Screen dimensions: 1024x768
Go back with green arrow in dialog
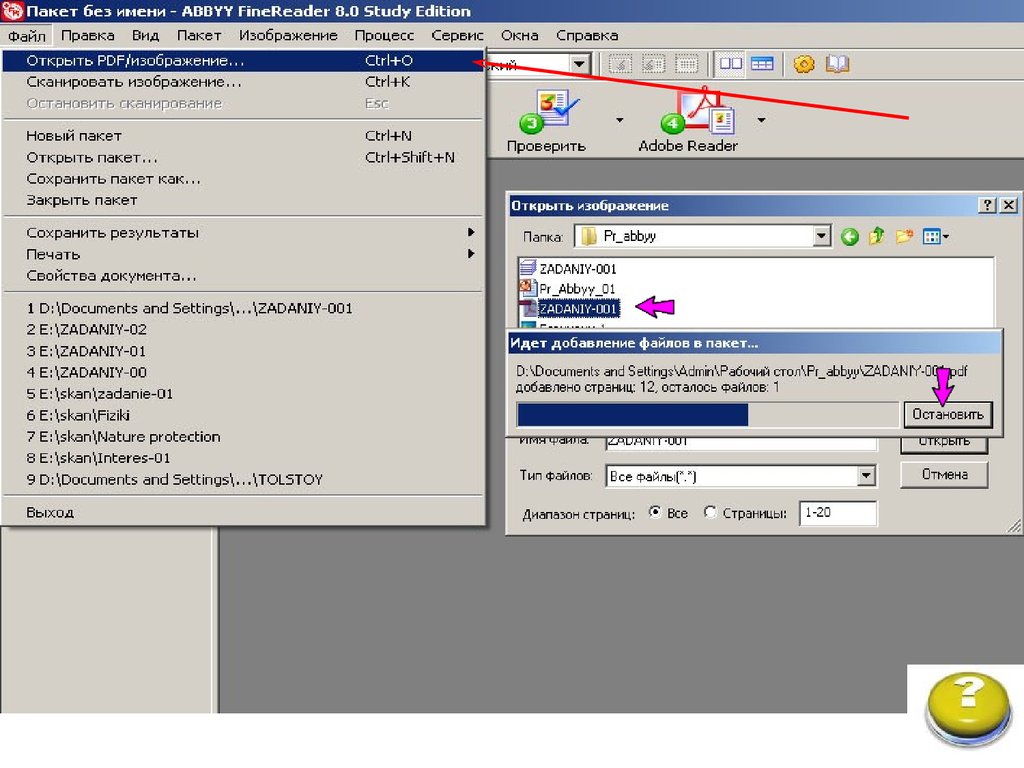pos(850,236)
